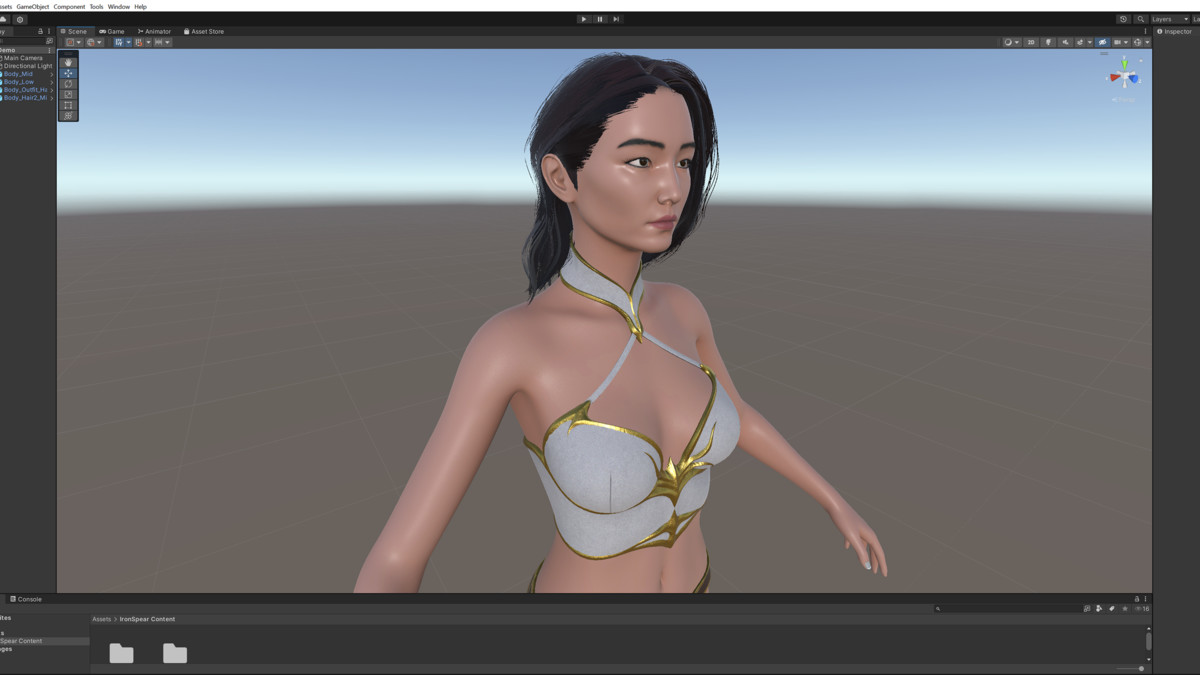Open the snap increment settings
Image resolution: width=1200 pixels, height=675 pixels.
point(159,42)
